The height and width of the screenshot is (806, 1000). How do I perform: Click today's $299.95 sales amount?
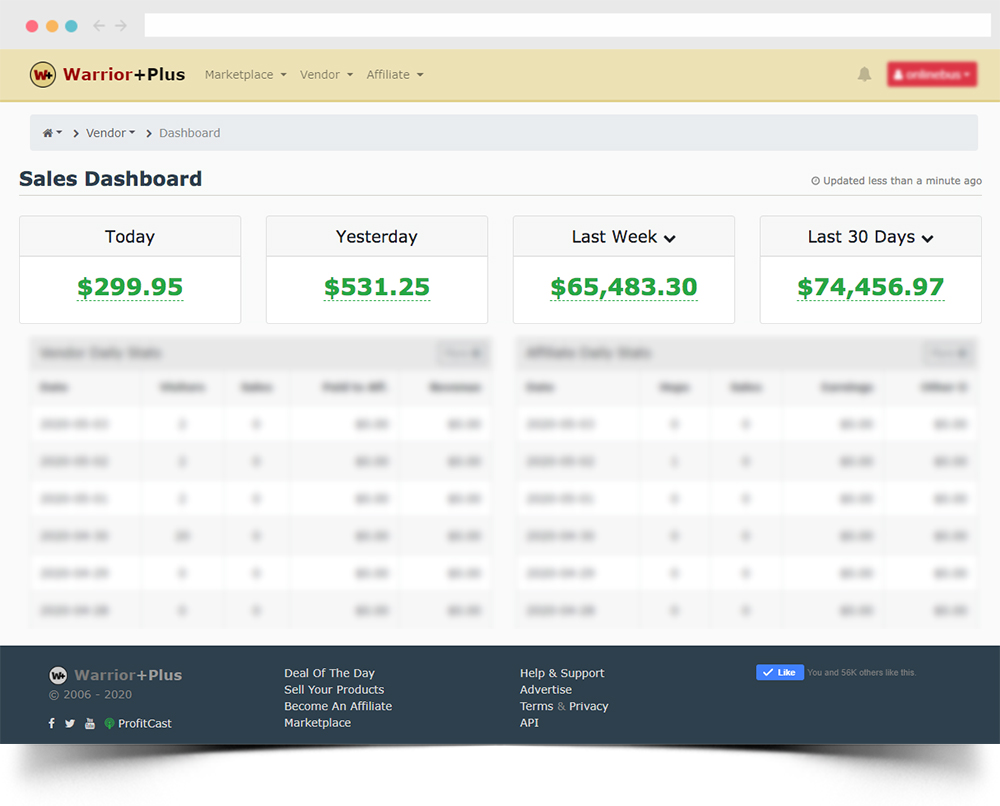tap(130, 287)
